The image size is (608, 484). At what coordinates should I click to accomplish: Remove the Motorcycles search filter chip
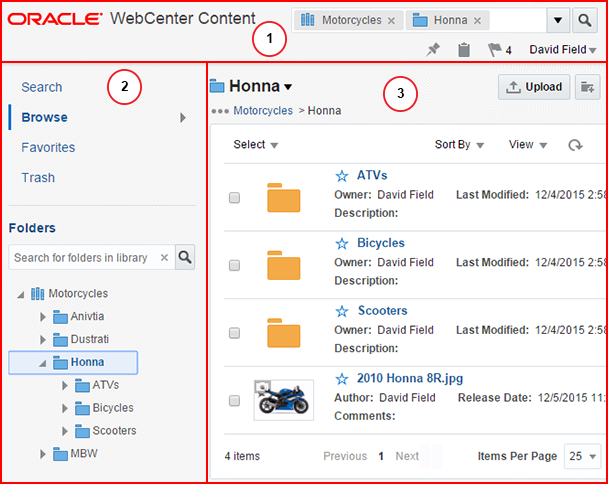tap(392, 21)
